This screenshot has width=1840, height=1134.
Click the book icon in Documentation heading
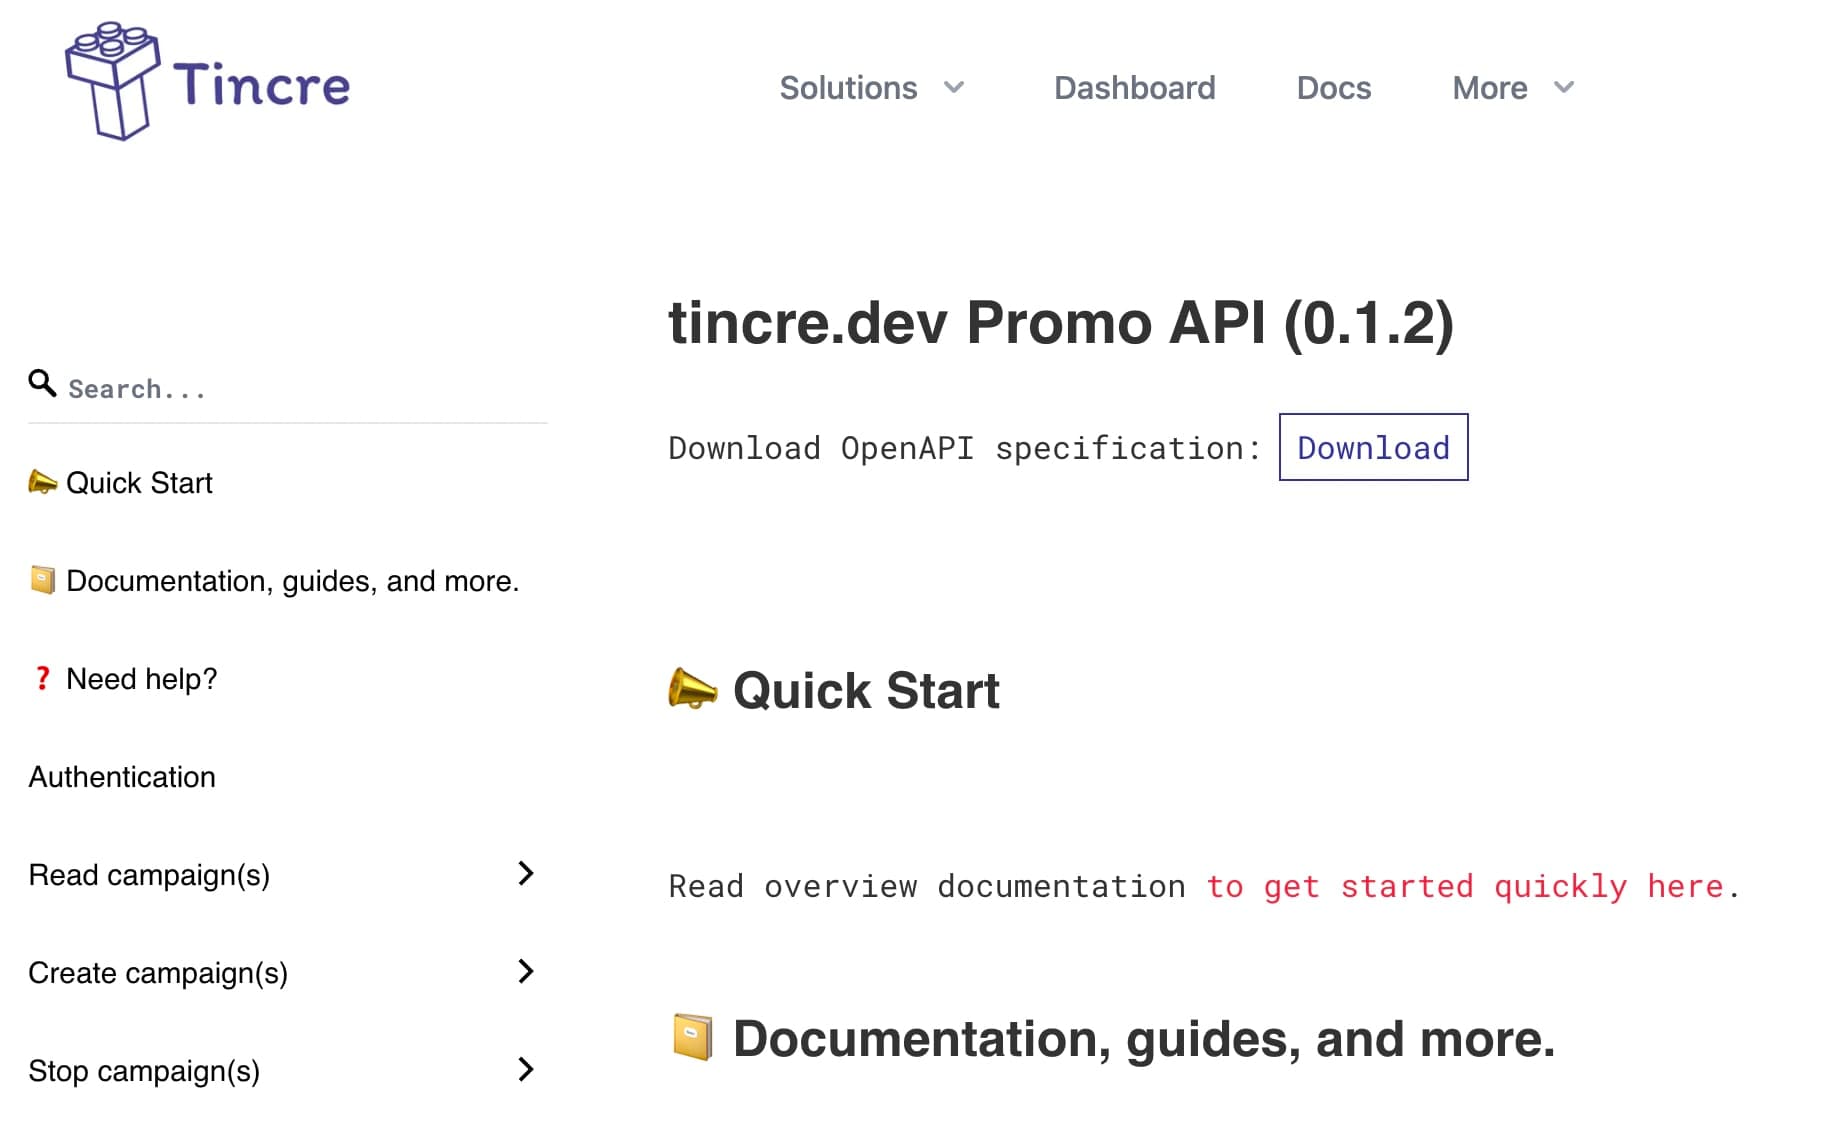(694, 1038)
